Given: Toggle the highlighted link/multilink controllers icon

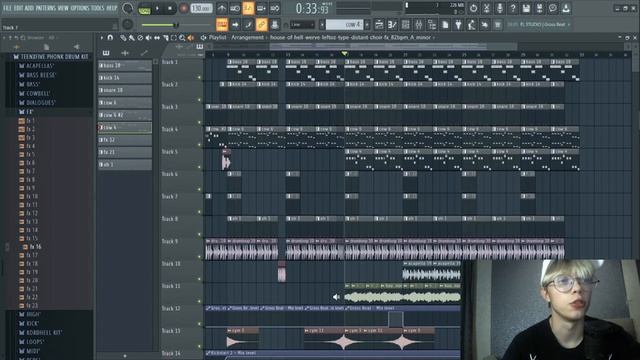Looking at the screenshot, I should tap(262, 24).
